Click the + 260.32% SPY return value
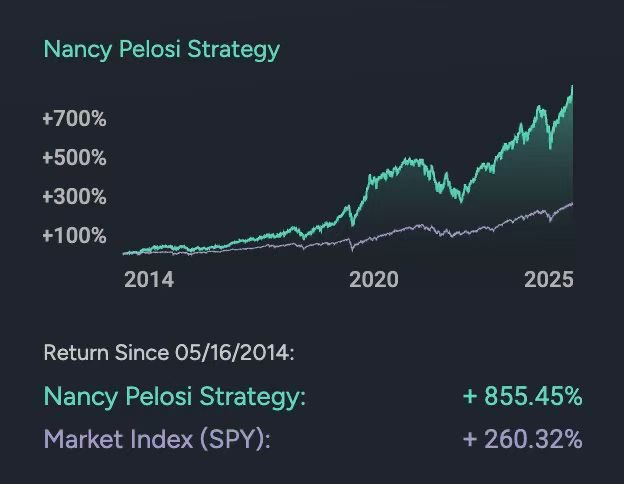The height and width of the screenshot is (484, 624). tap(522, 438)
